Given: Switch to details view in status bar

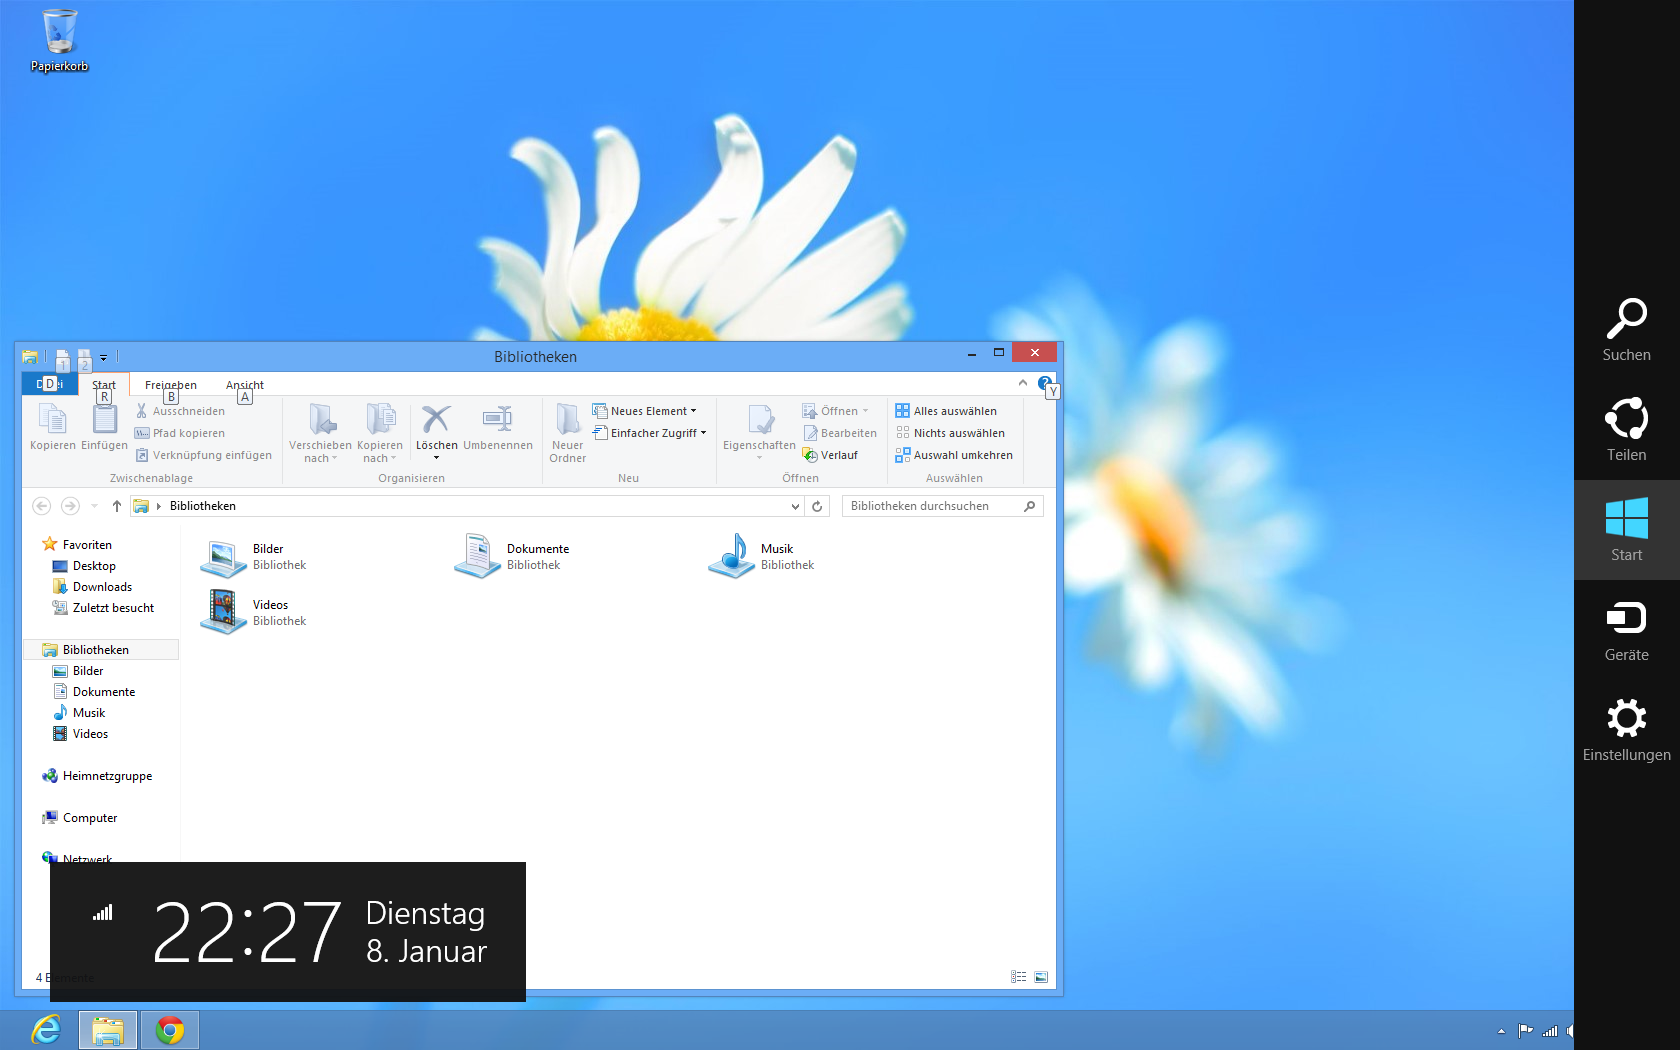Looking at the screenshot, I should tap(1018, 977).
